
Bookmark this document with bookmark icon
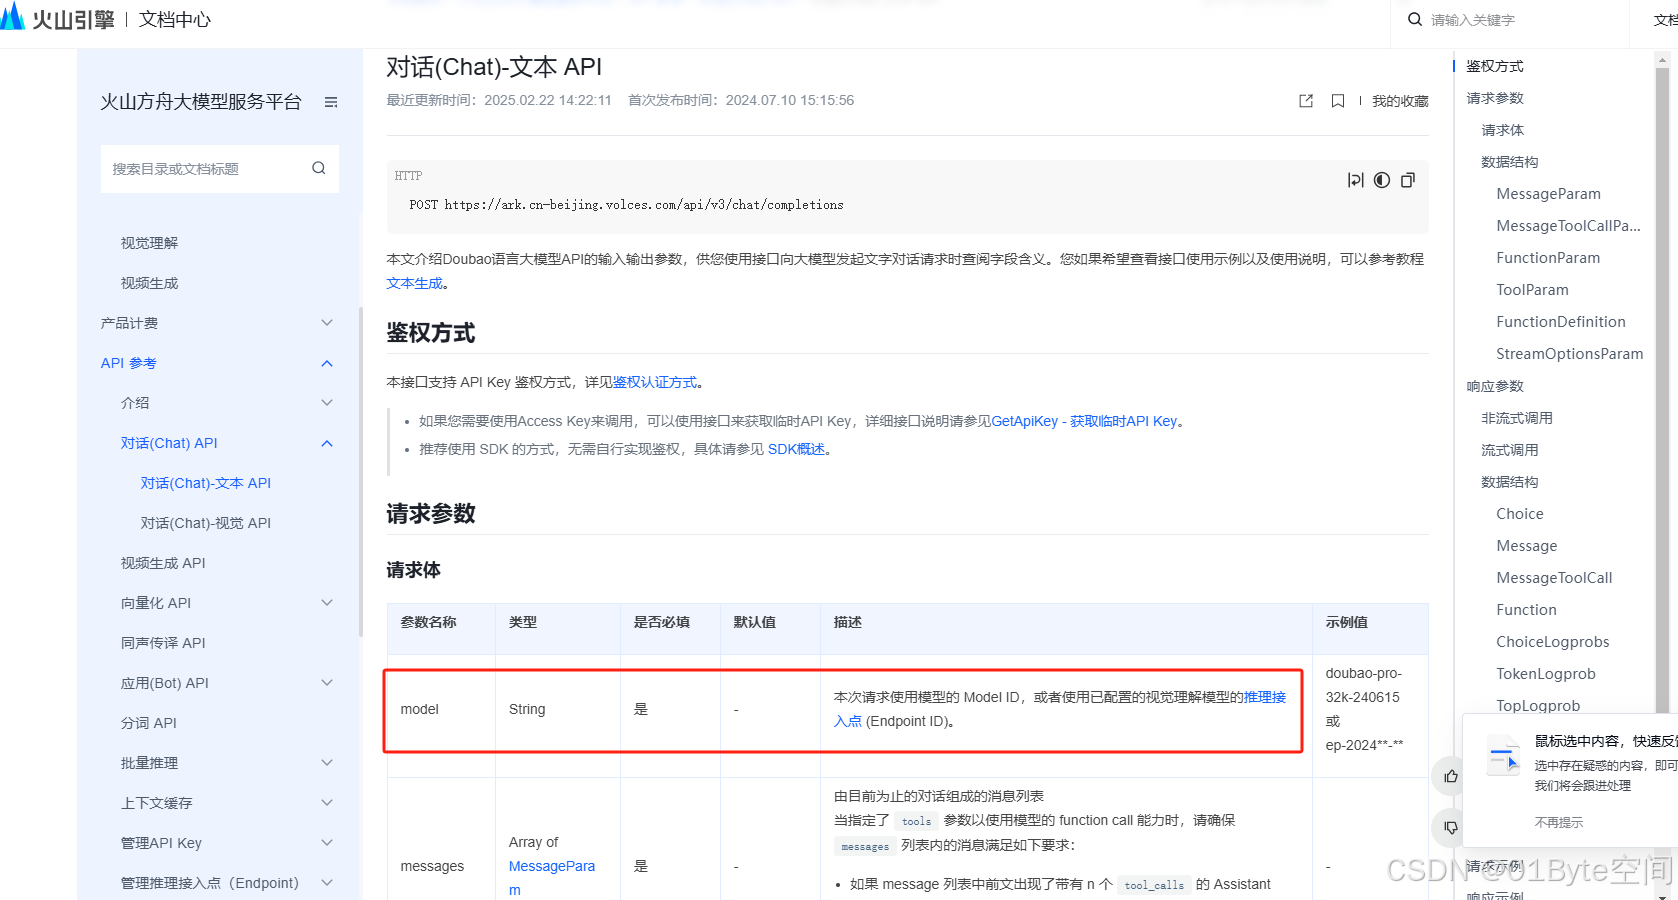coord(1338,101)
